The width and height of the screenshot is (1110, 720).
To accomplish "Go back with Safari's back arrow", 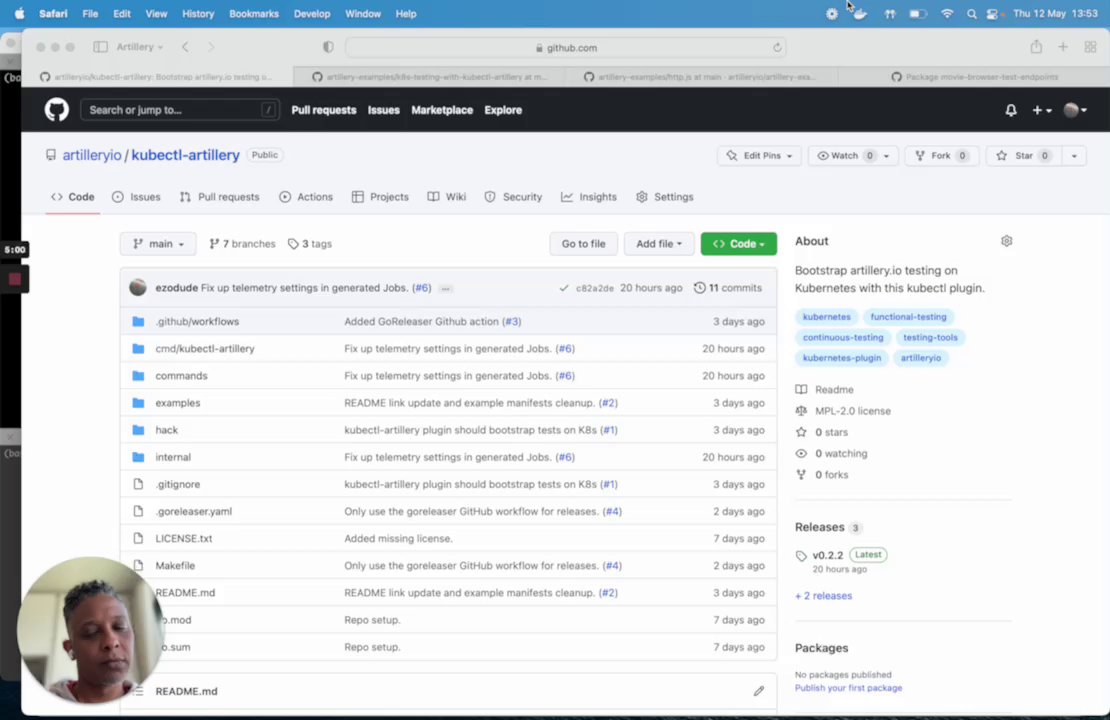I will click(185, 47).
